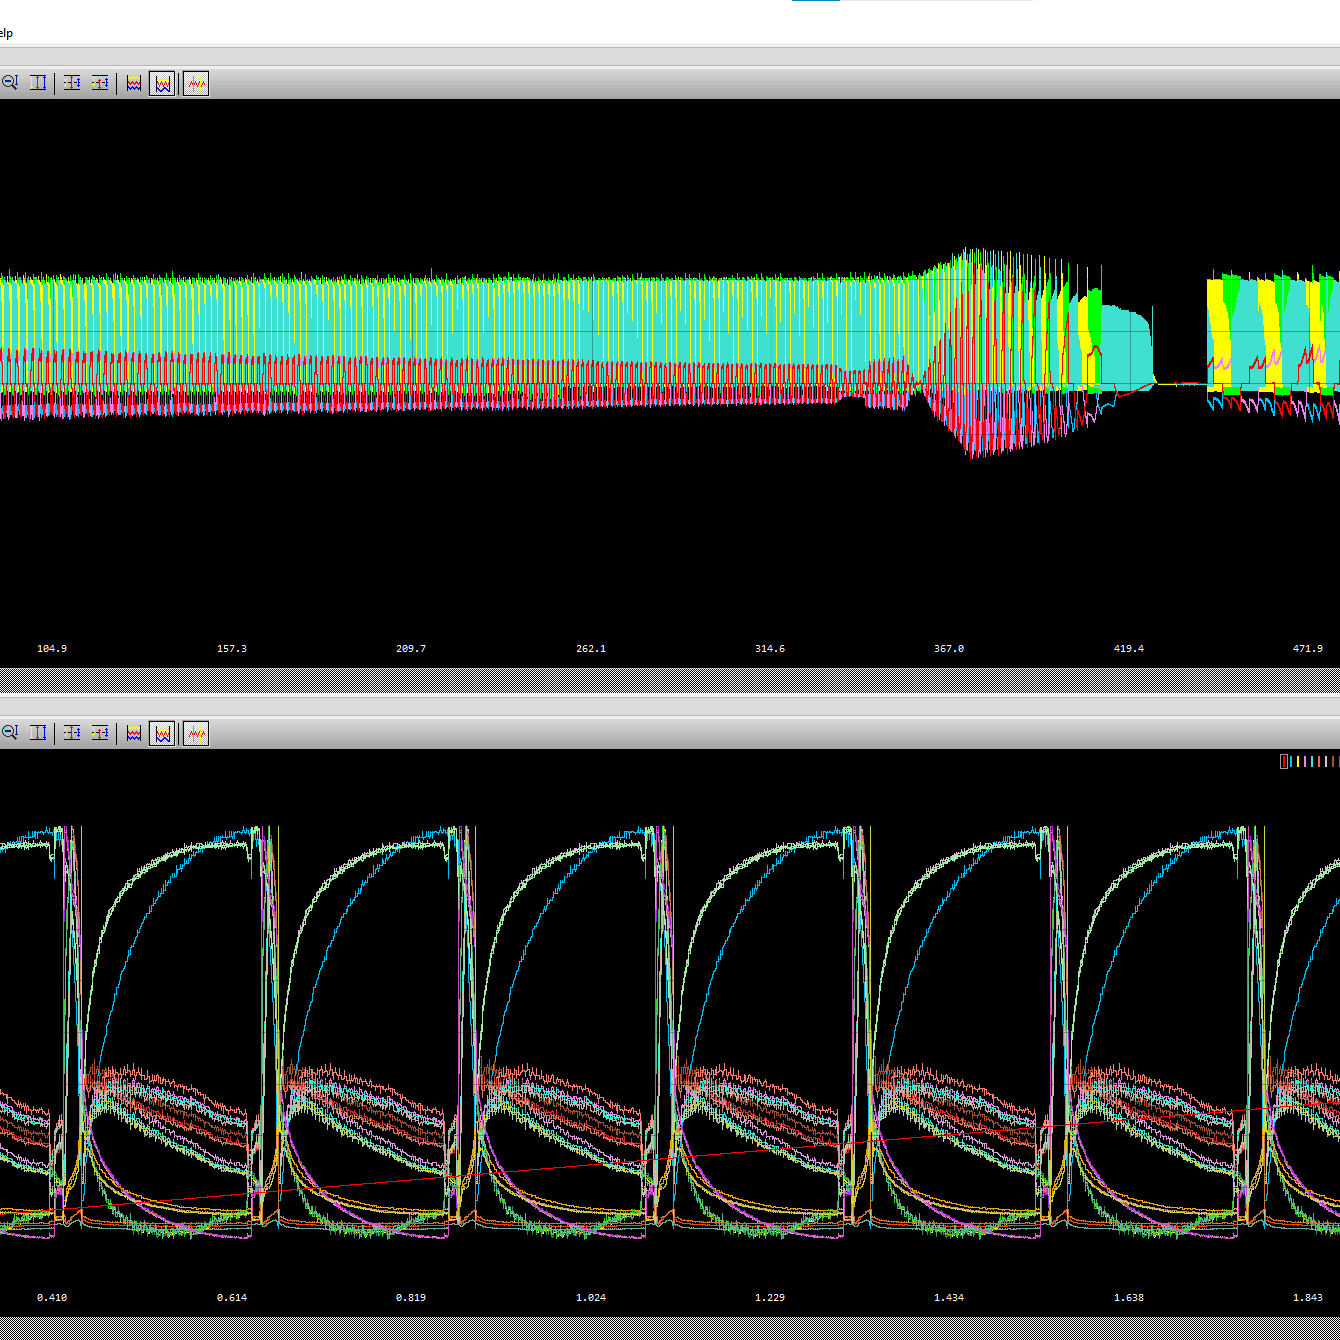This screenshot has width=1340, height=1340.
Task: Click the 1.229 time label on lower graph
Action: [770, 1297]
